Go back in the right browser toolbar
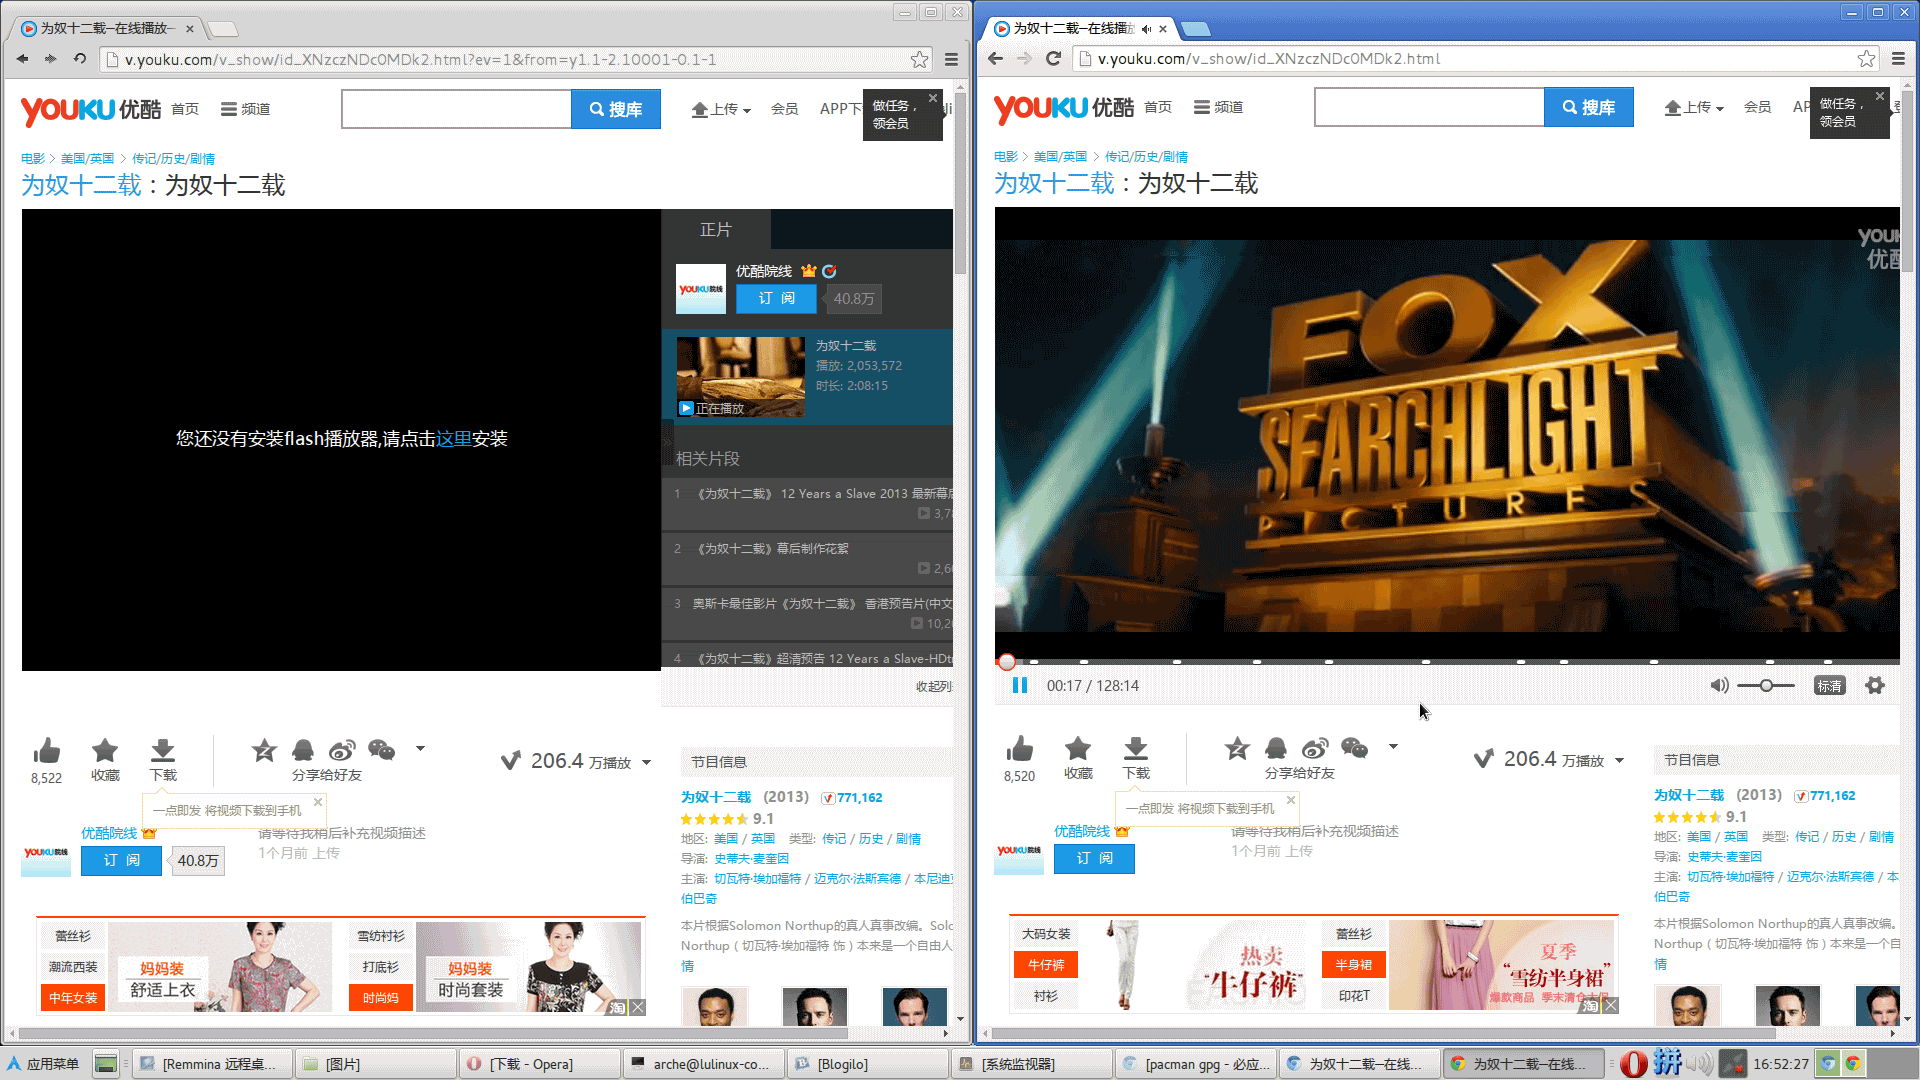The image size is (1920, 1080). 995,59
